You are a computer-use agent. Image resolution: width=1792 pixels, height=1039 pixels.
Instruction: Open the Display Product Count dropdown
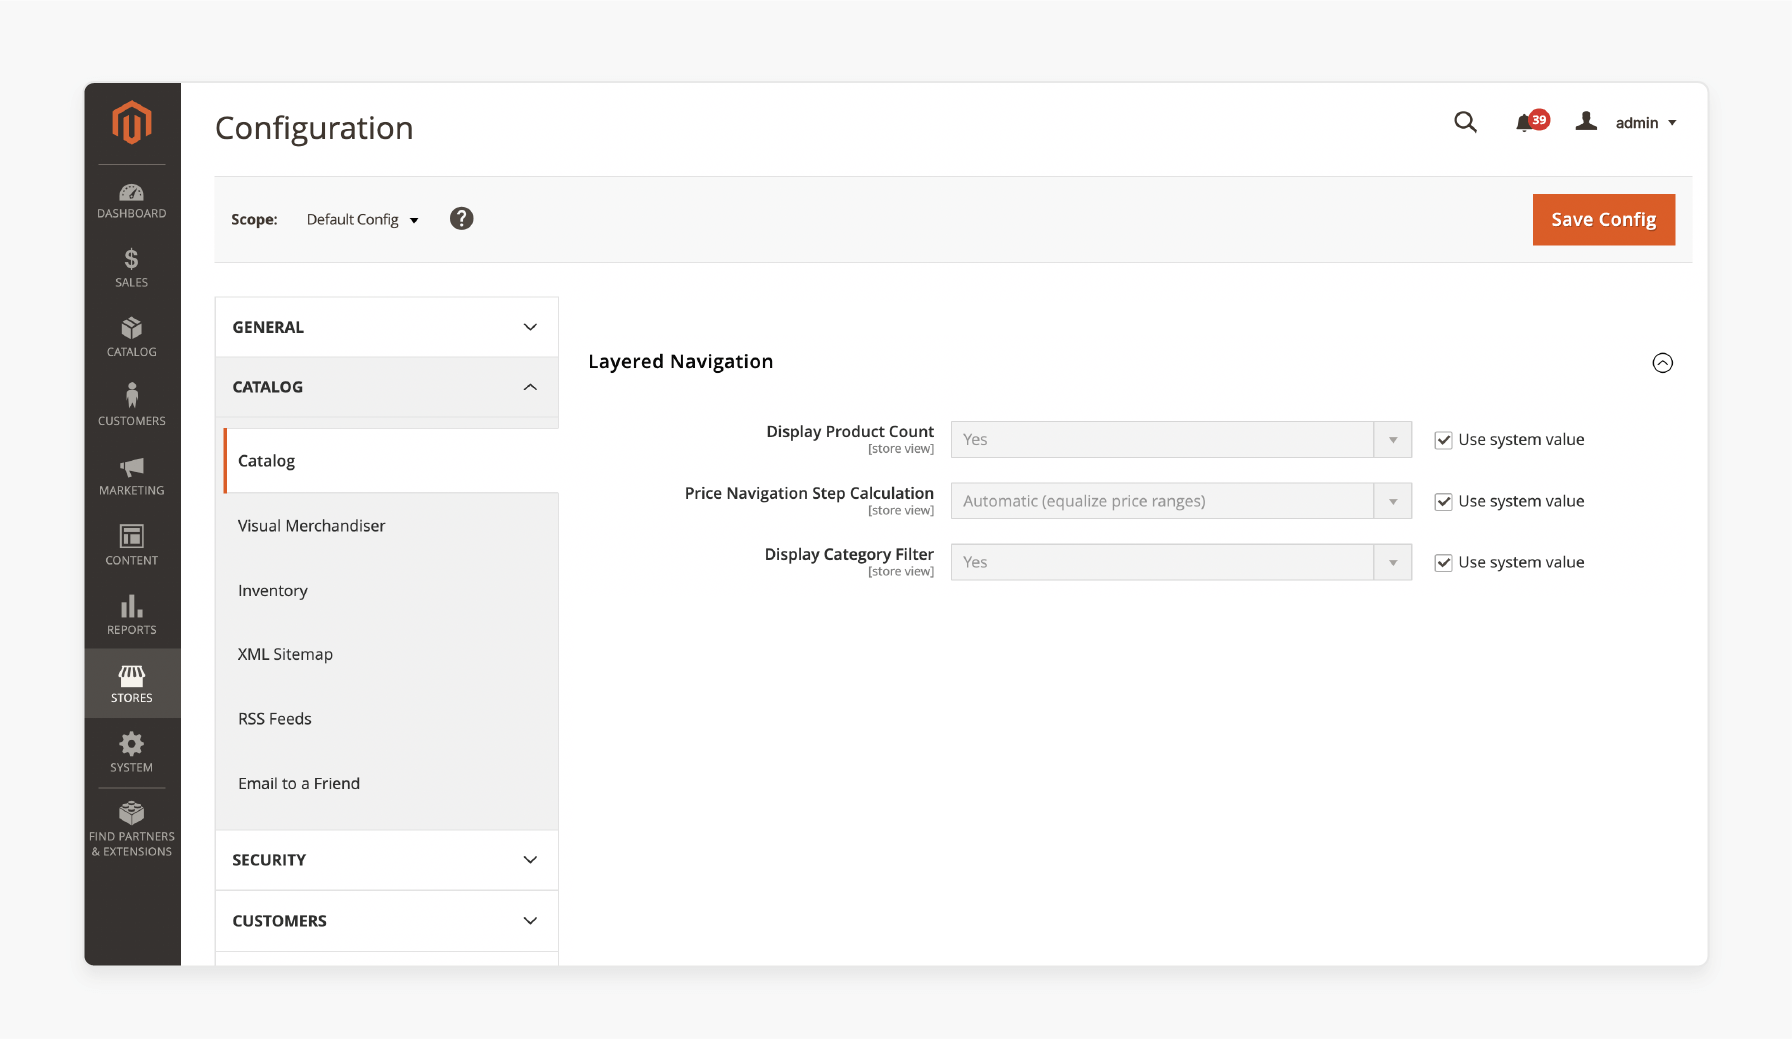click(x=1181, y=440)
